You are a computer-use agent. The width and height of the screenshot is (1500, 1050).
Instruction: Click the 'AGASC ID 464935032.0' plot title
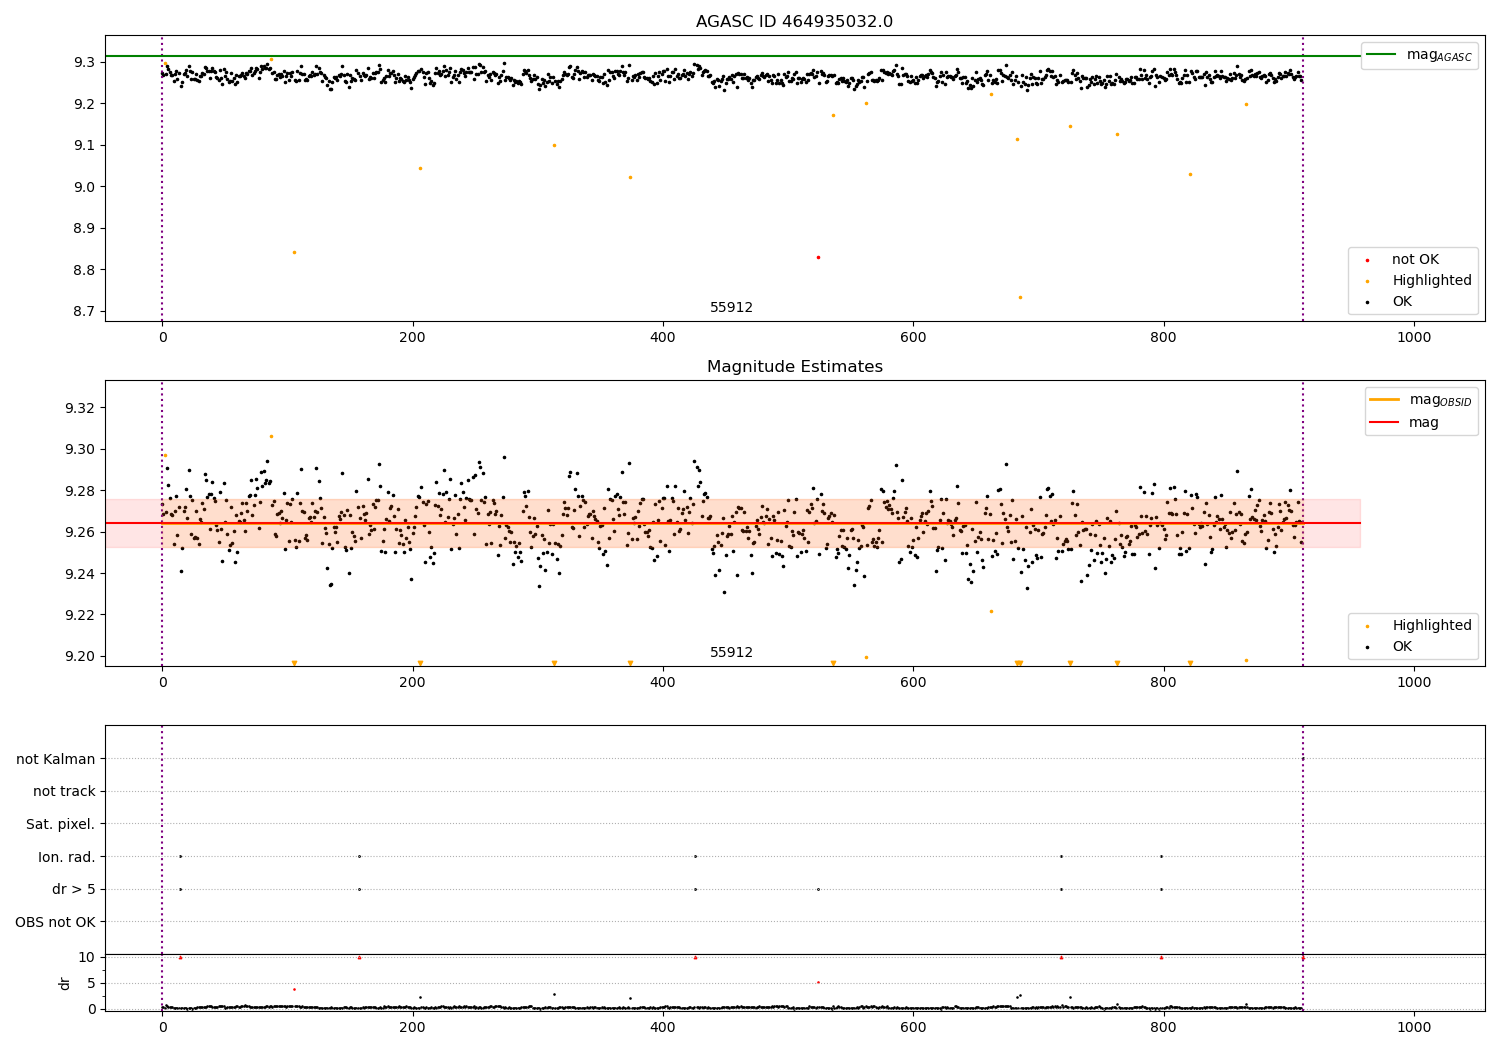point(794,22)
